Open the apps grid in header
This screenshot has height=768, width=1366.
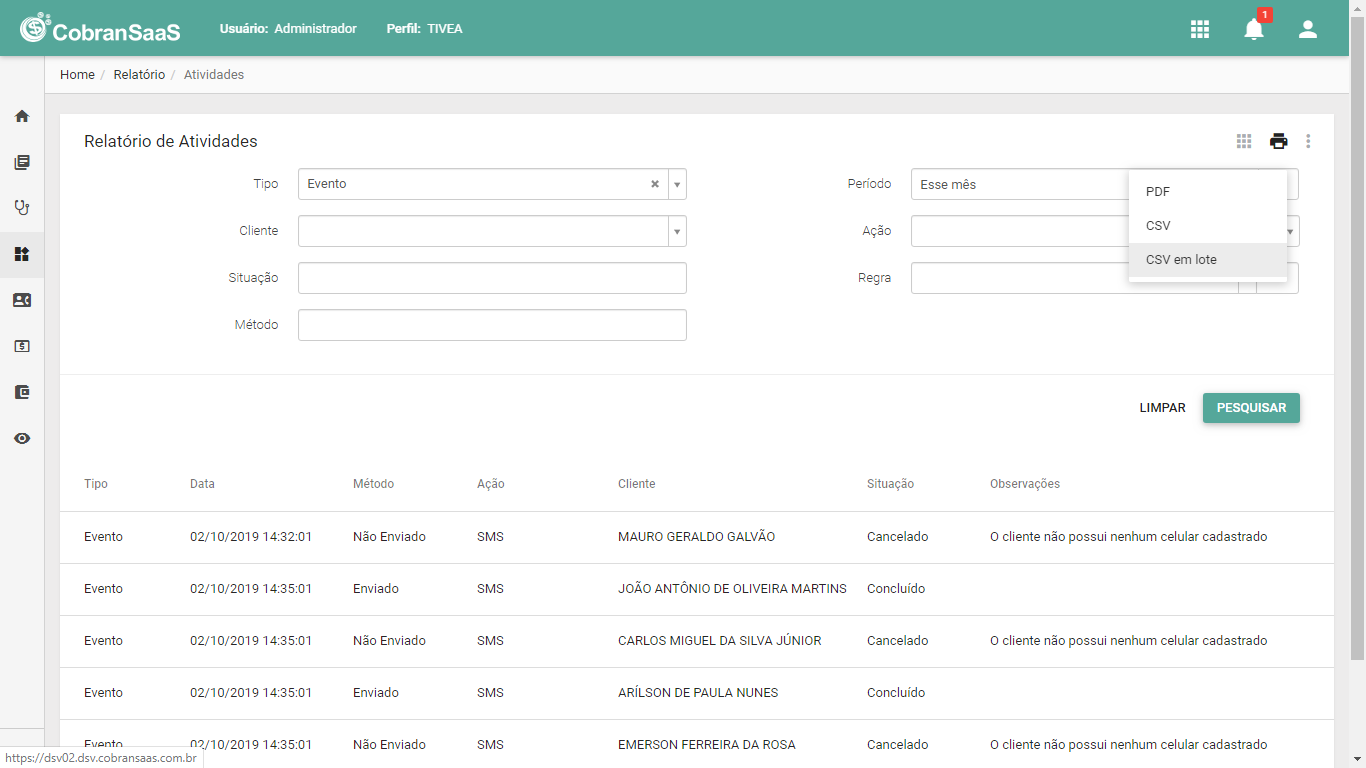(x=1200, y=29)
